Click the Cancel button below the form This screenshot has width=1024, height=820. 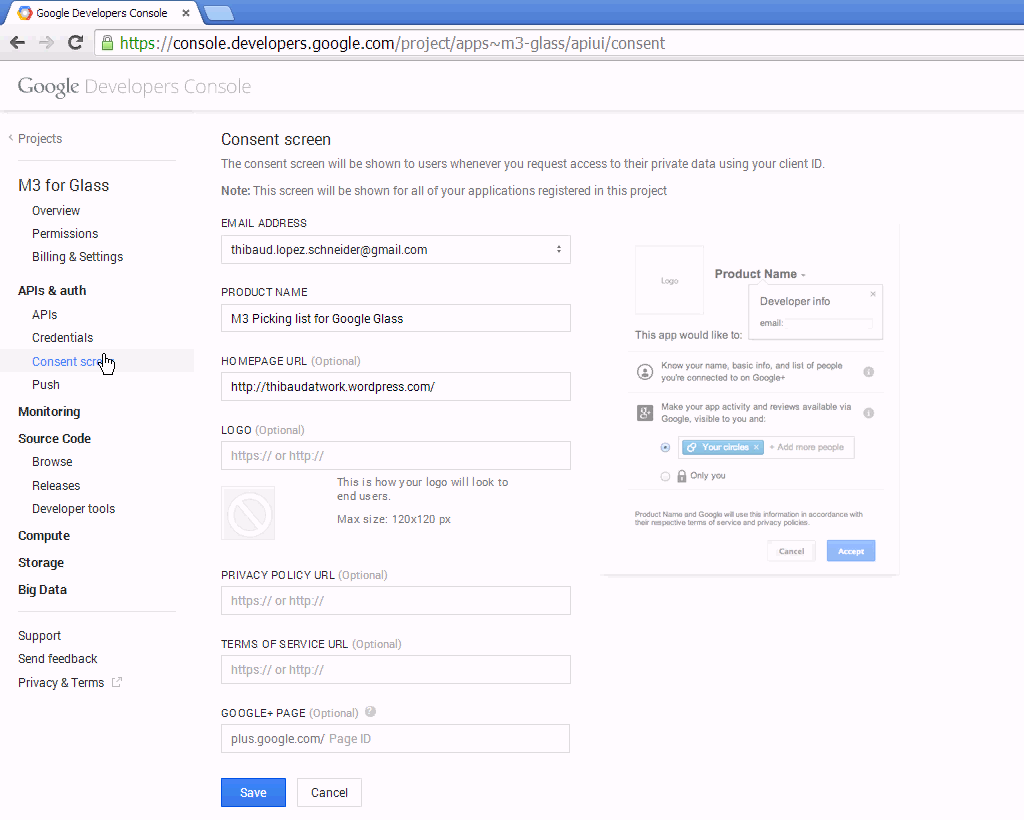(x=329, y=792)
